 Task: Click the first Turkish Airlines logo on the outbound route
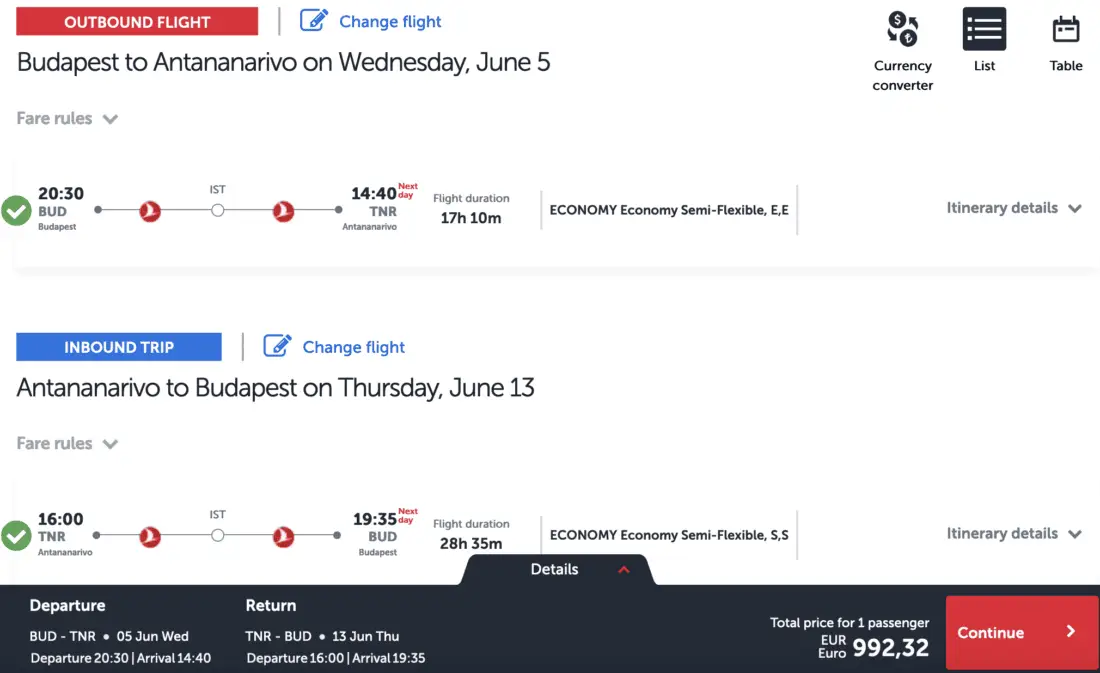pyautogui.click(x=150, y=211)
